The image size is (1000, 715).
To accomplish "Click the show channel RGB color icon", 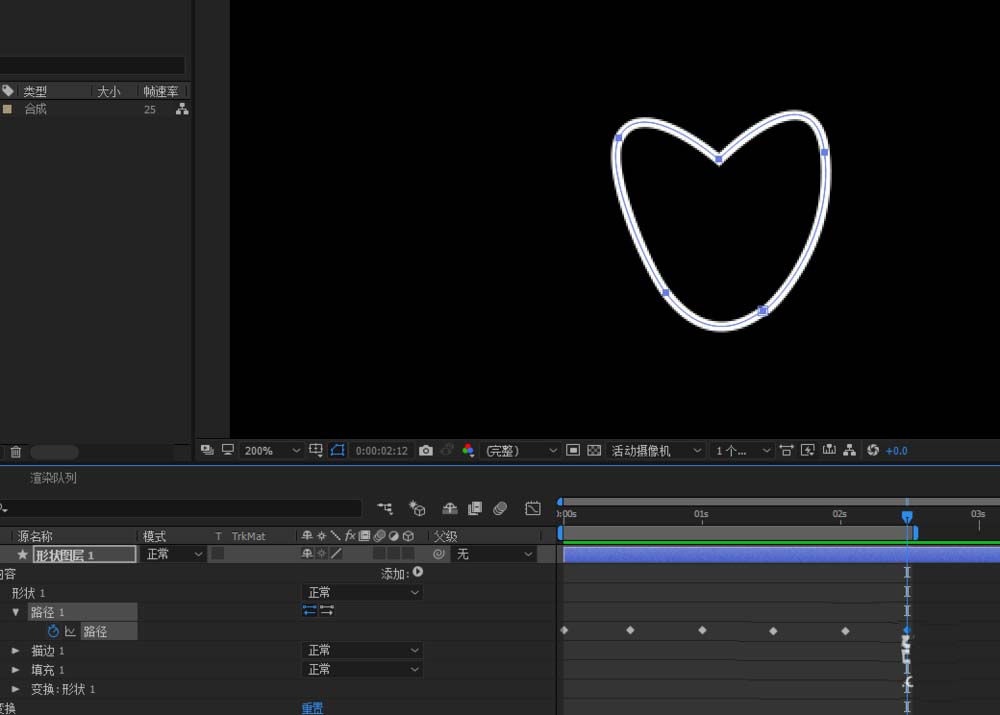I will (x=468, y=451).
